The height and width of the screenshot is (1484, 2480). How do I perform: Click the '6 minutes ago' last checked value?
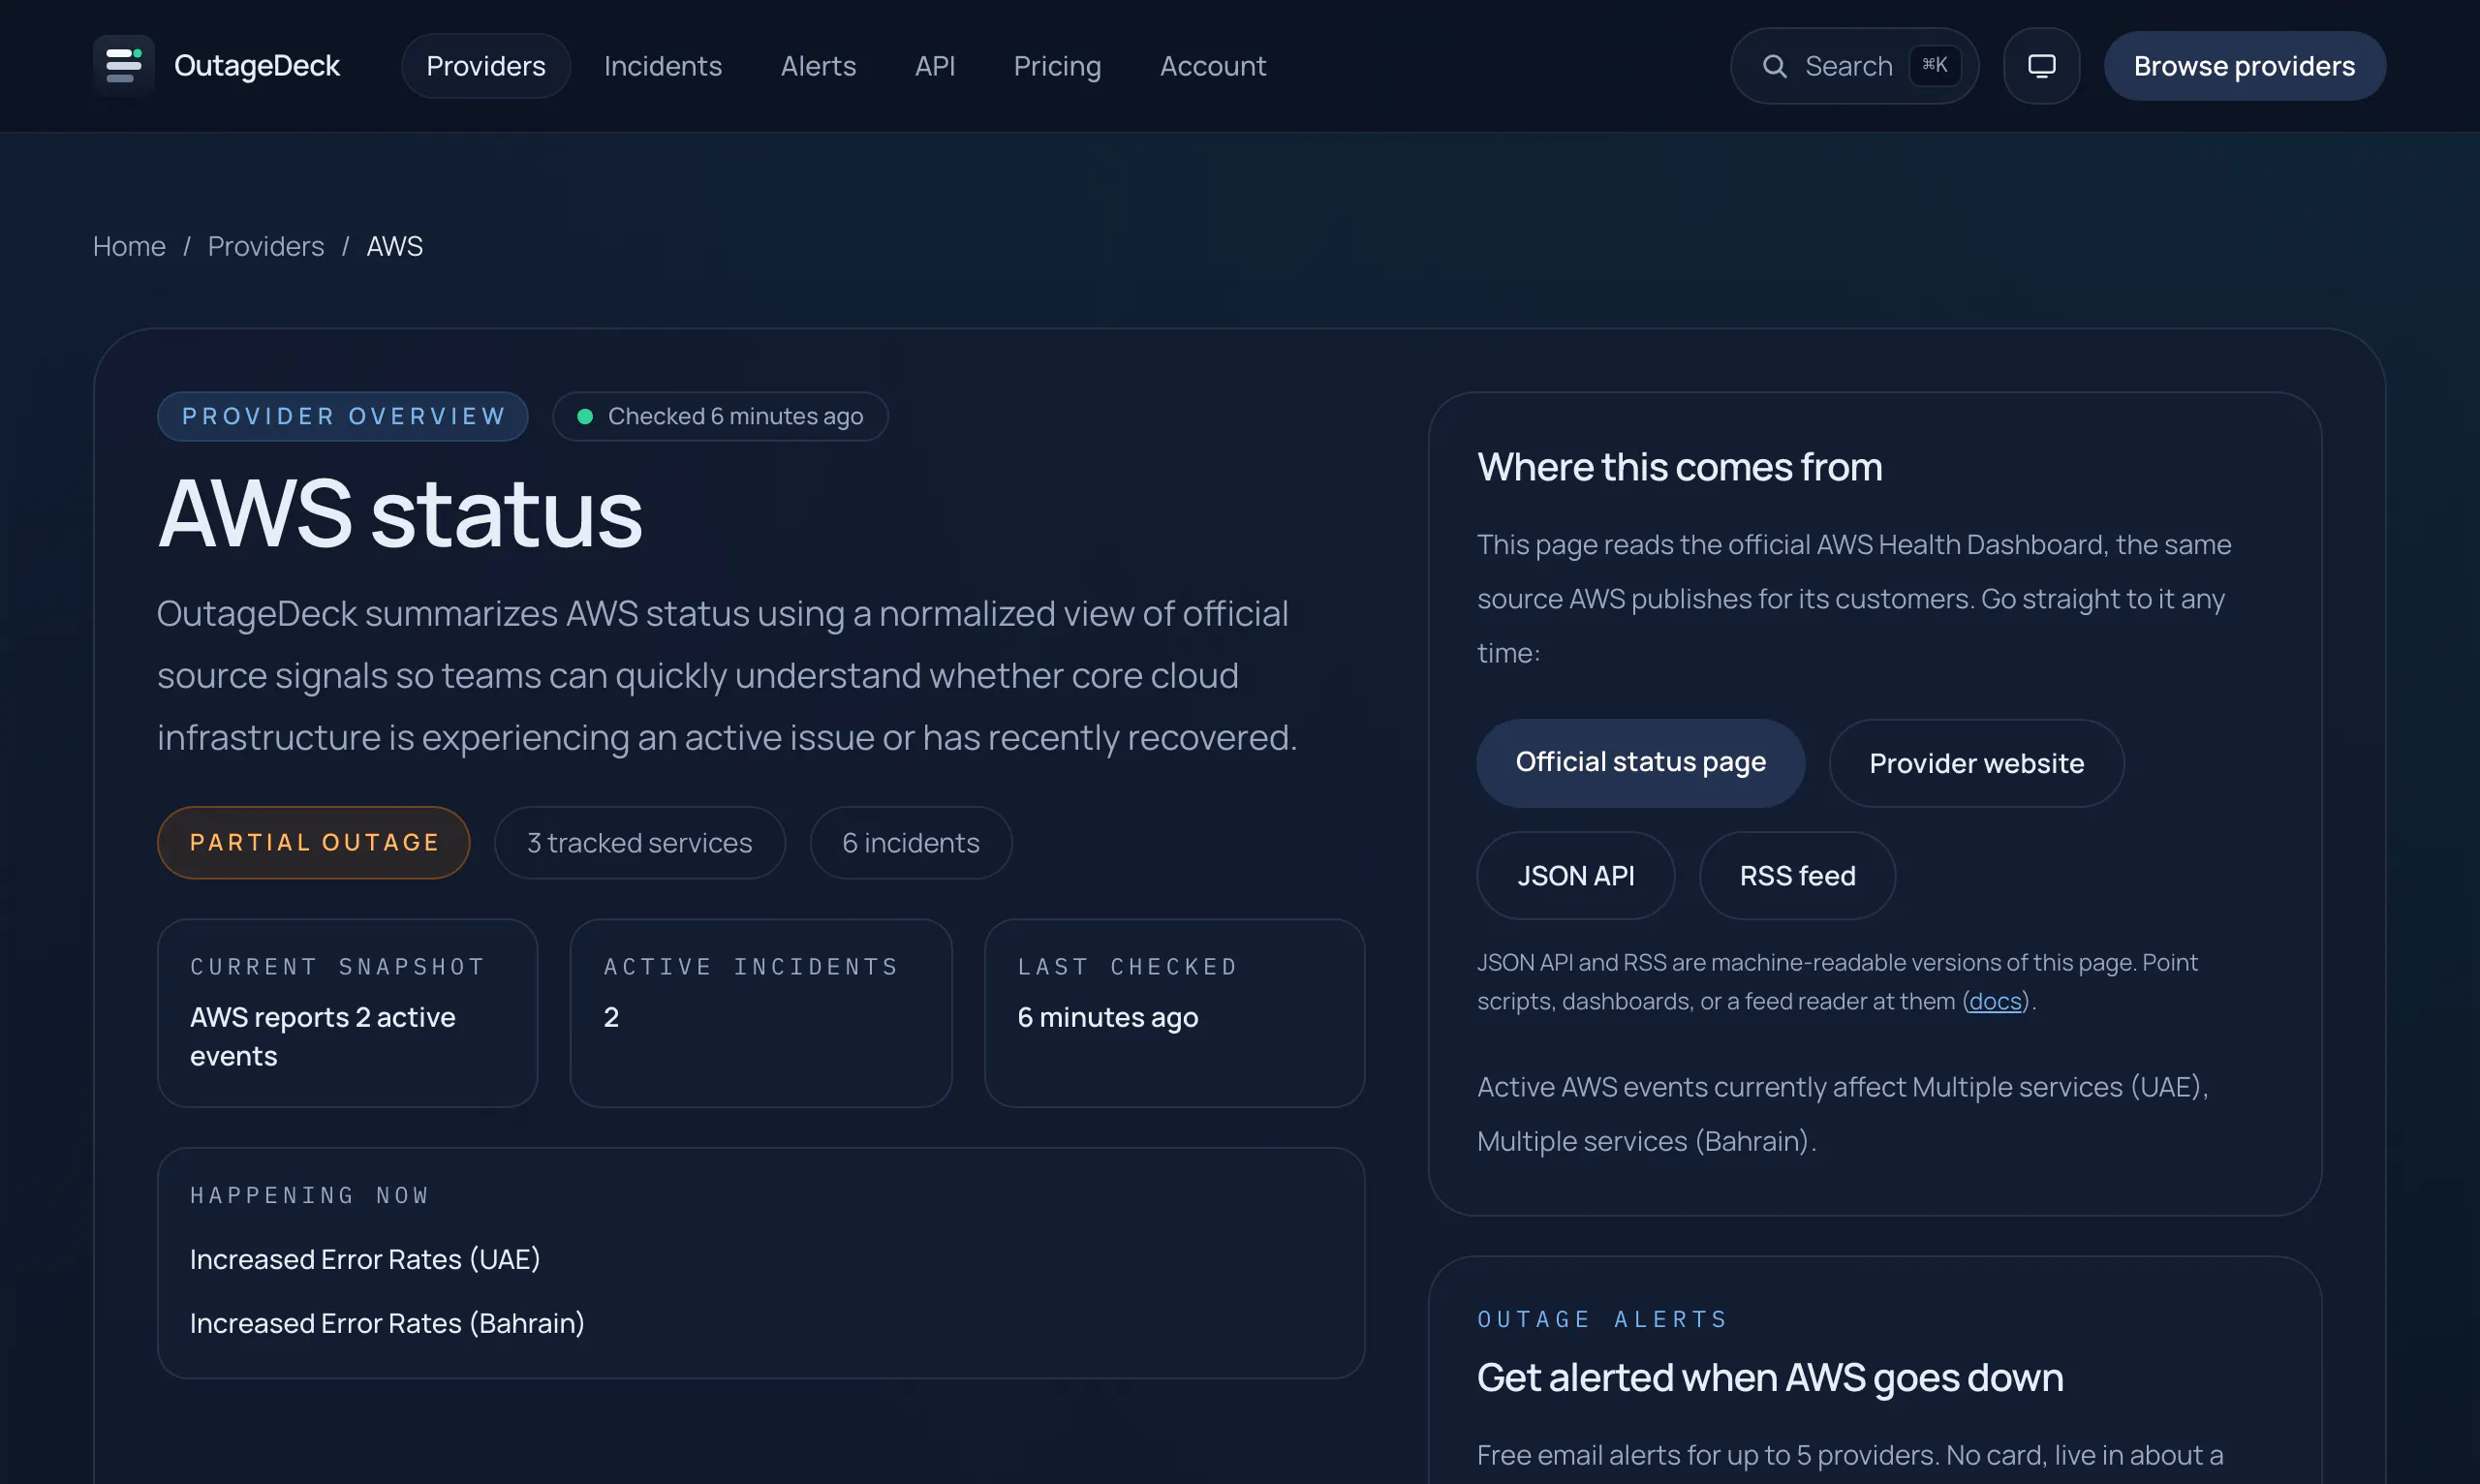tap(1108, 1017)
